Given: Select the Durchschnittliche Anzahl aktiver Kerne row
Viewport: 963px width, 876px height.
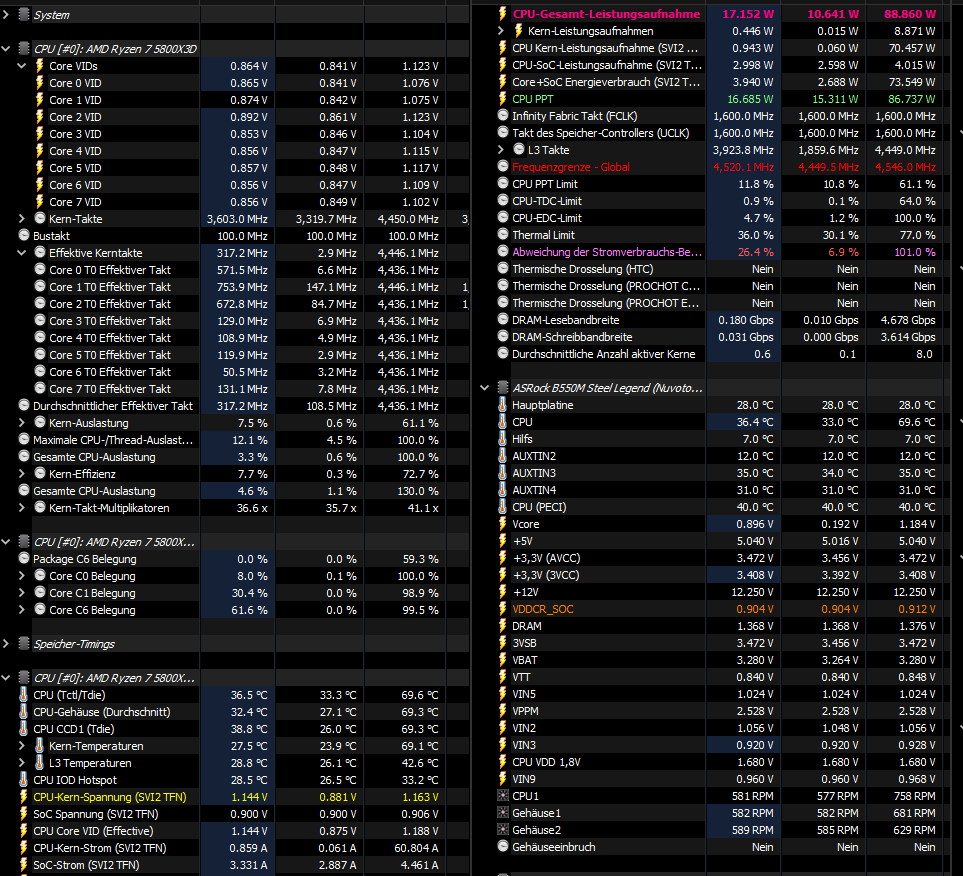Looking at the screenshot, I should pyautogui.click(x=719, y=354).
